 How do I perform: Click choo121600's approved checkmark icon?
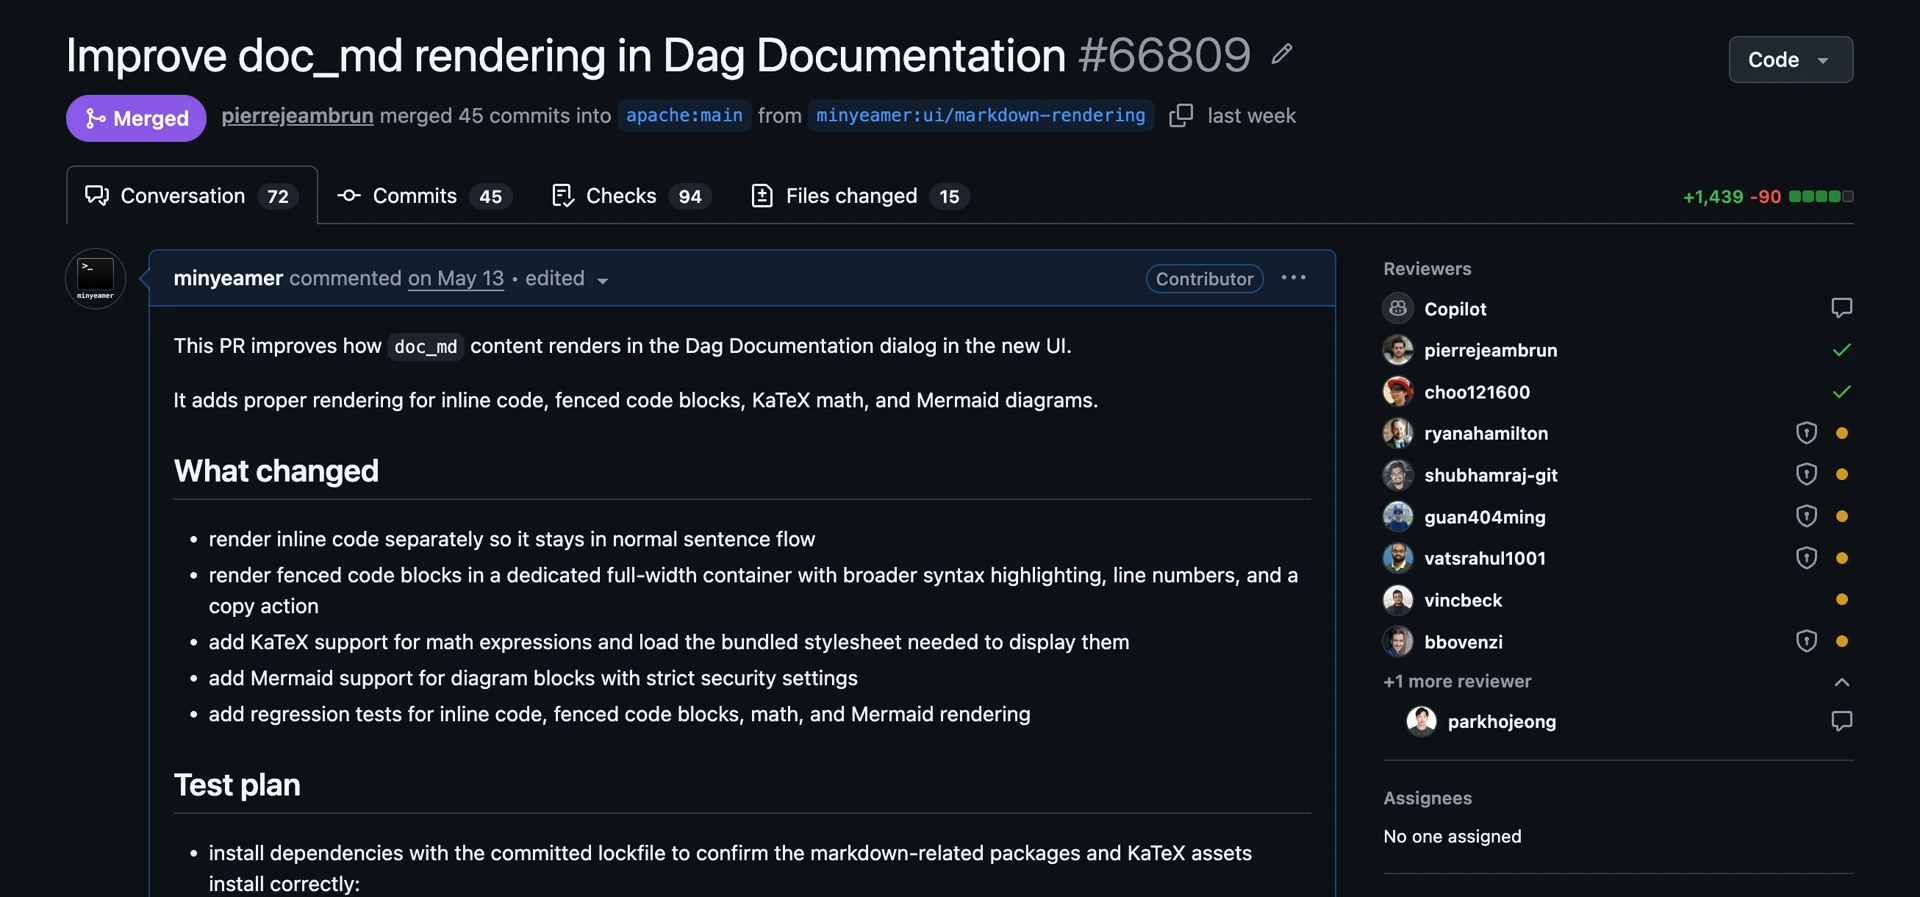(1842, 392)
